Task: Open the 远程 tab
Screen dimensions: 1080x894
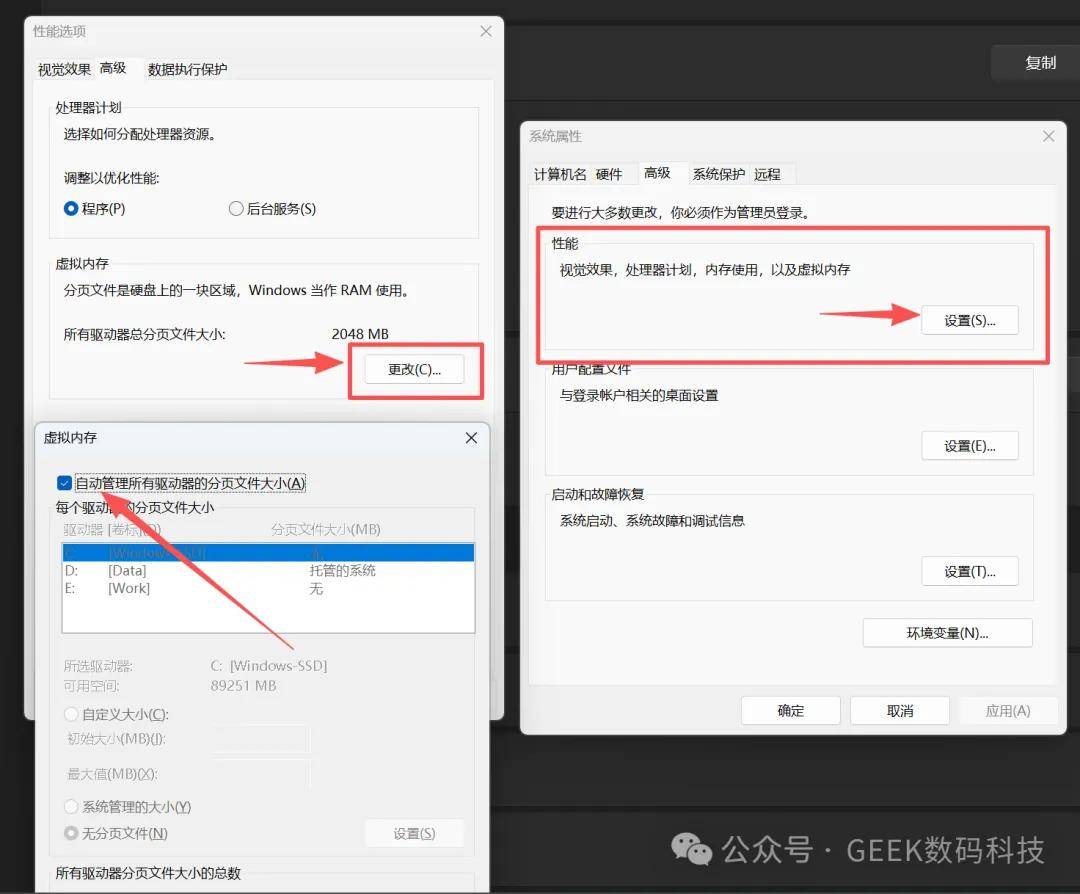Action: (x=767, y=174)
